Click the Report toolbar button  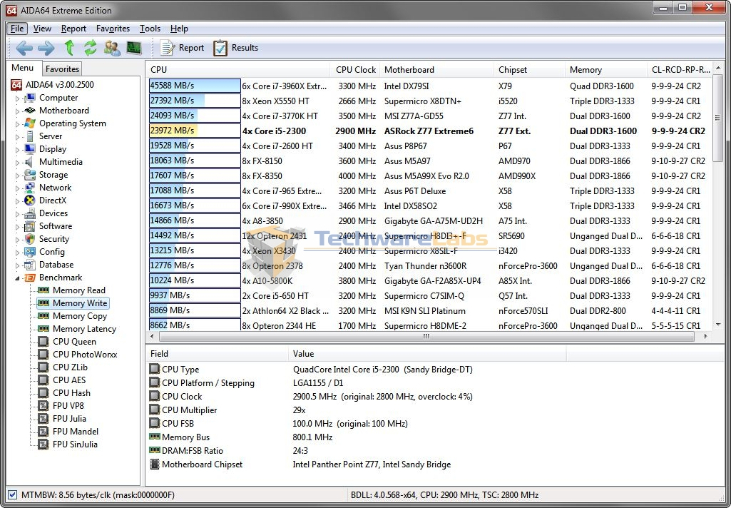pos(182,48)
